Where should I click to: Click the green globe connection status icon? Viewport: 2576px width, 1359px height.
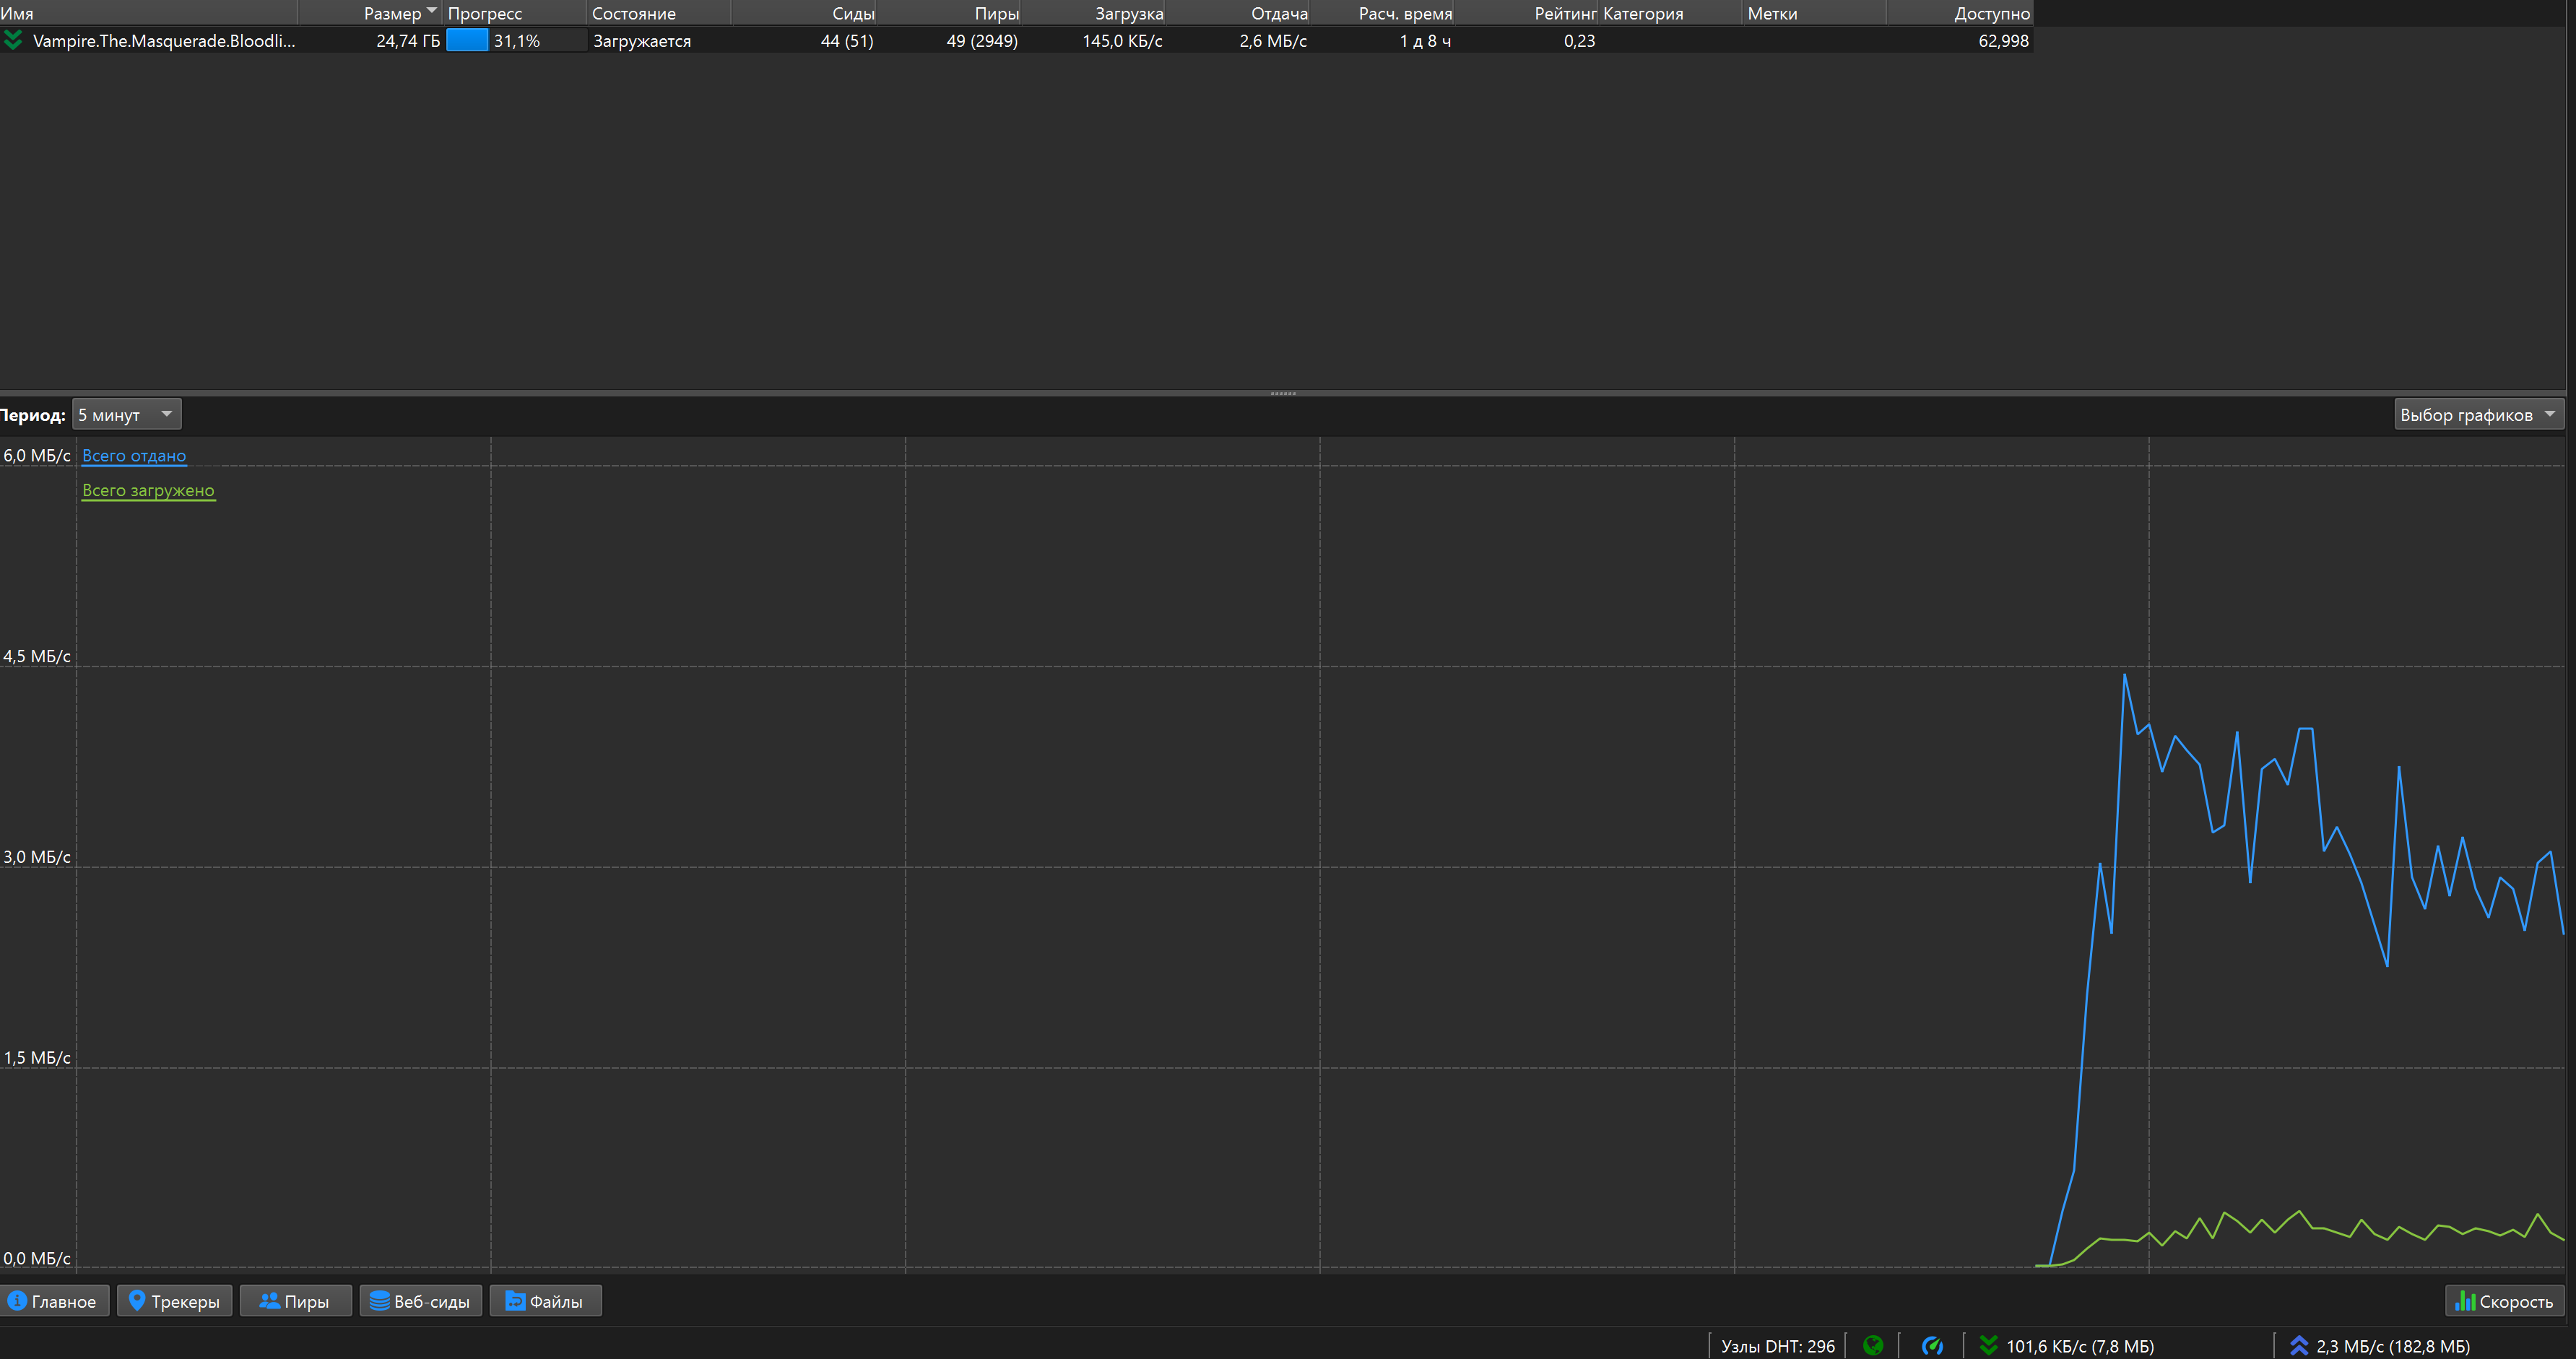pyautogui.click(x=1873, y=1345)
